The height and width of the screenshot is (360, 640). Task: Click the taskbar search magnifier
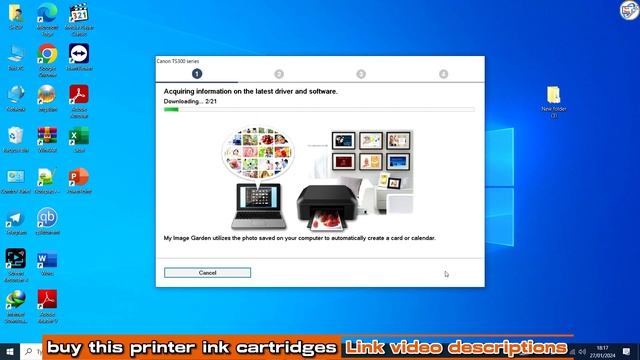pyautogui.click(x=29, y=351)
